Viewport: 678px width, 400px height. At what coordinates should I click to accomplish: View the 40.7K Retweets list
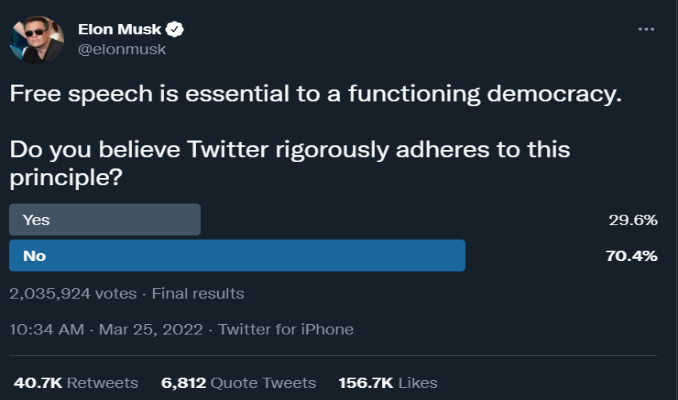coord(75,382)
